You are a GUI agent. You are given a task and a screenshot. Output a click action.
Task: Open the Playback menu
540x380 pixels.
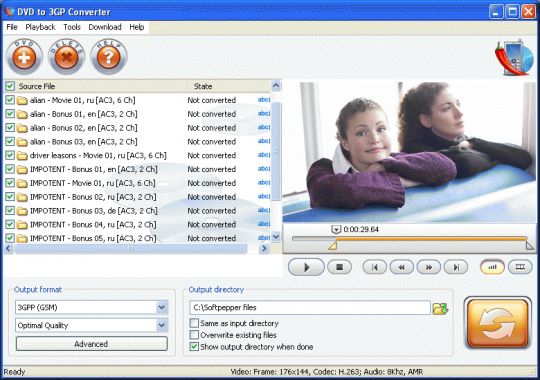40,27
